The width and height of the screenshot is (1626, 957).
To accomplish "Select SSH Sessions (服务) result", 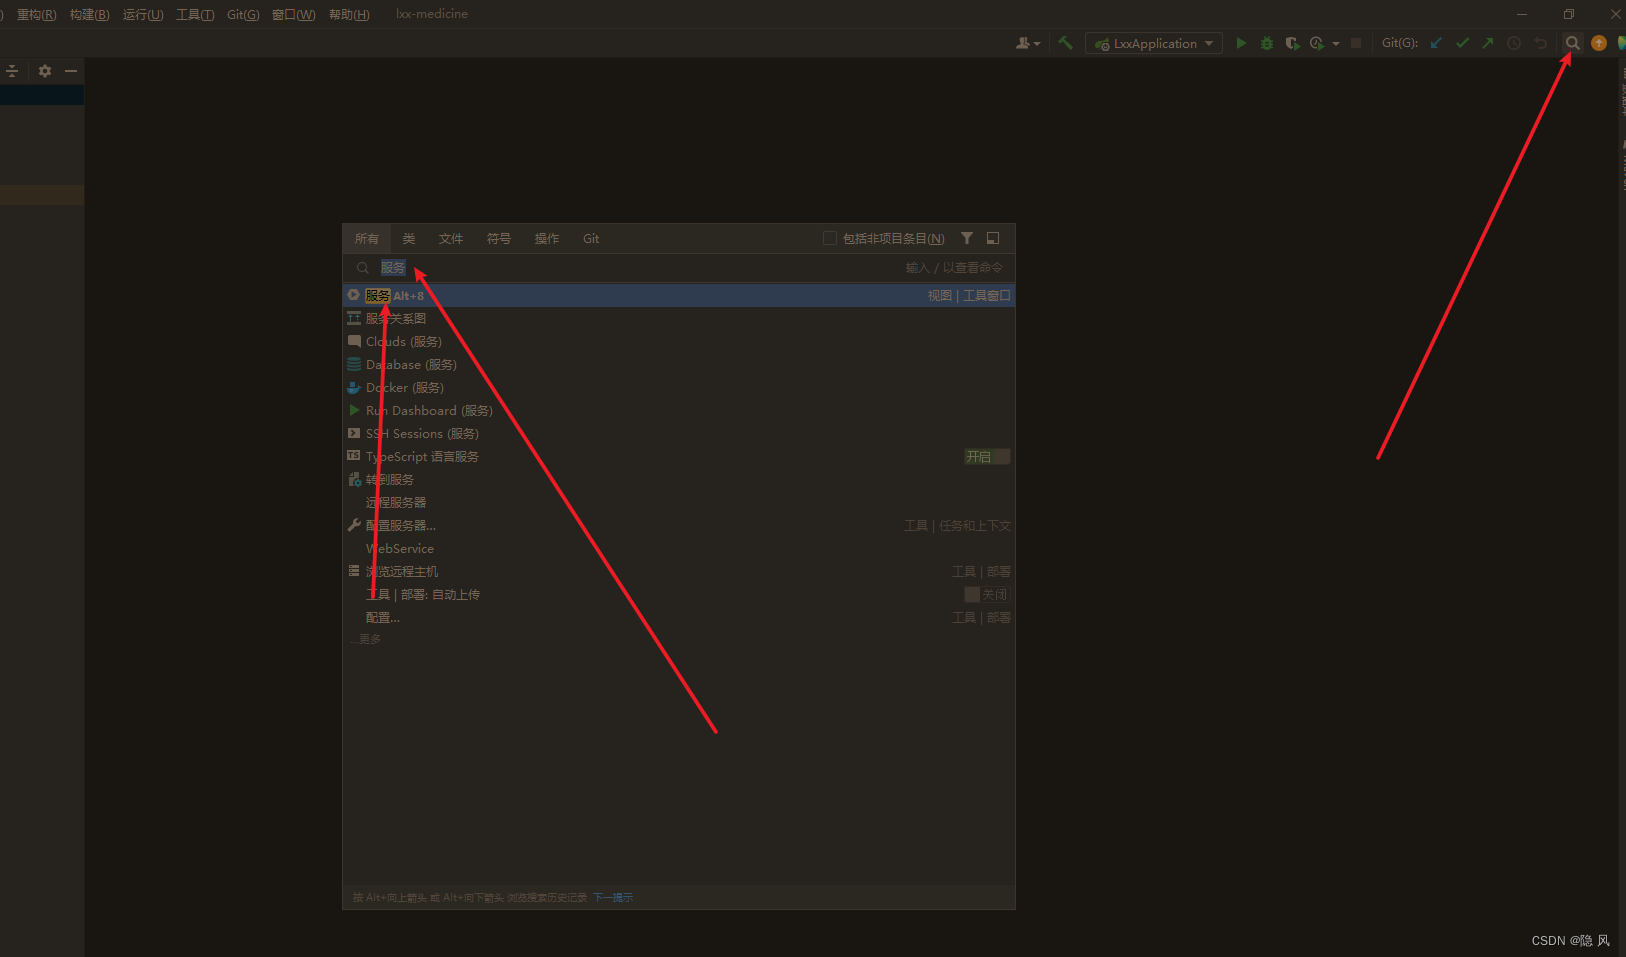I will [679, 434].
